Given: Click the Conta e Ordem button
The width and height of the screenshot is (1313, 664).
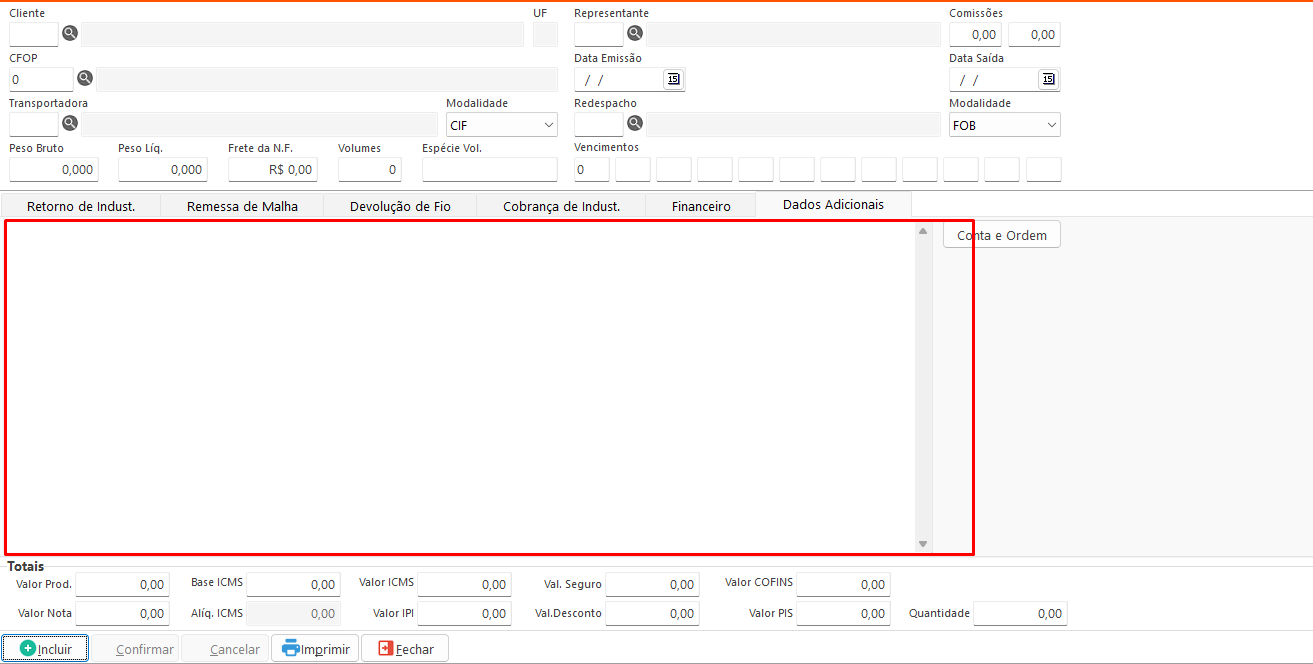Looking at the screenshot, I should coord(1002,235).
